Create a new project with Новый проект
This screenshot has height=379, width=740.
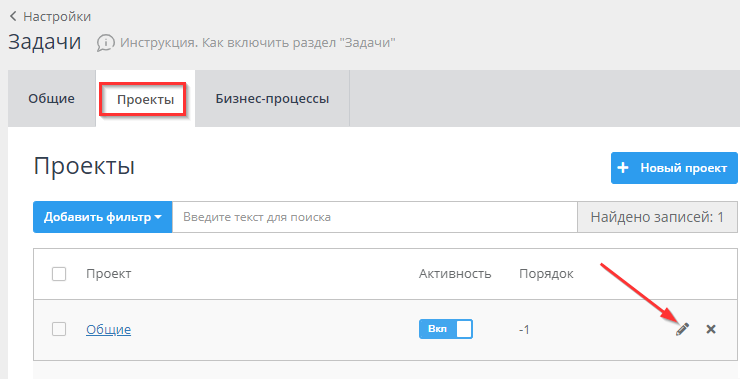(x=674, y=168)
